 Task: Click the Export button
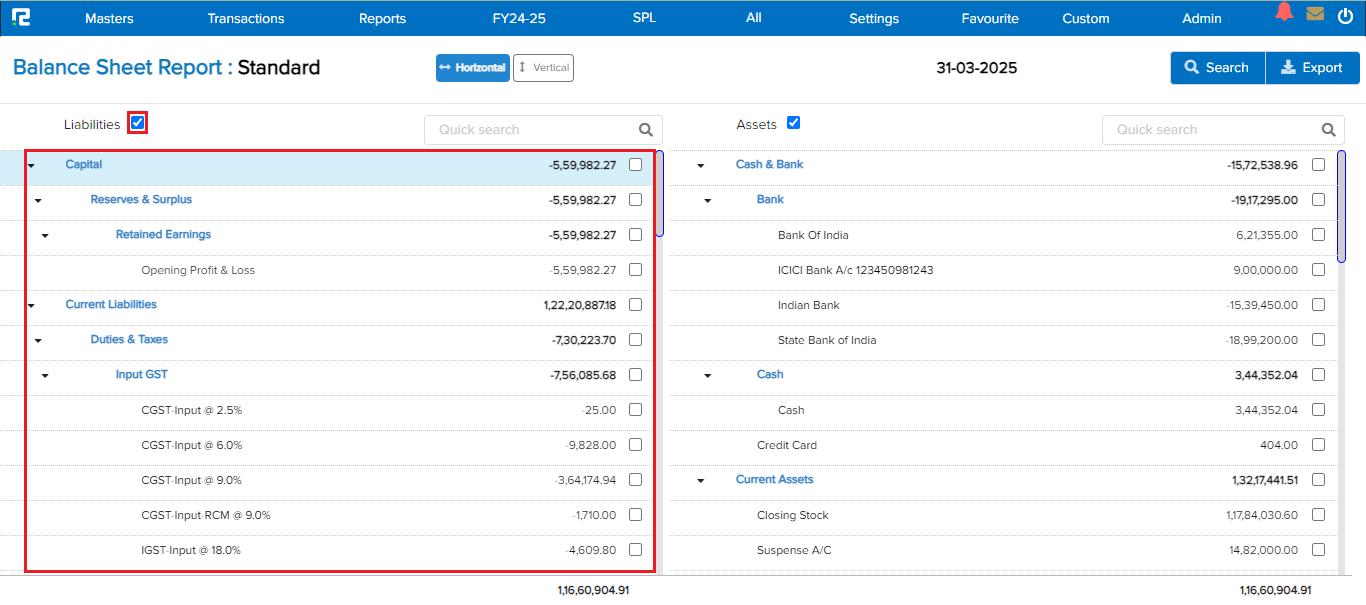[x=1312, y=68]
